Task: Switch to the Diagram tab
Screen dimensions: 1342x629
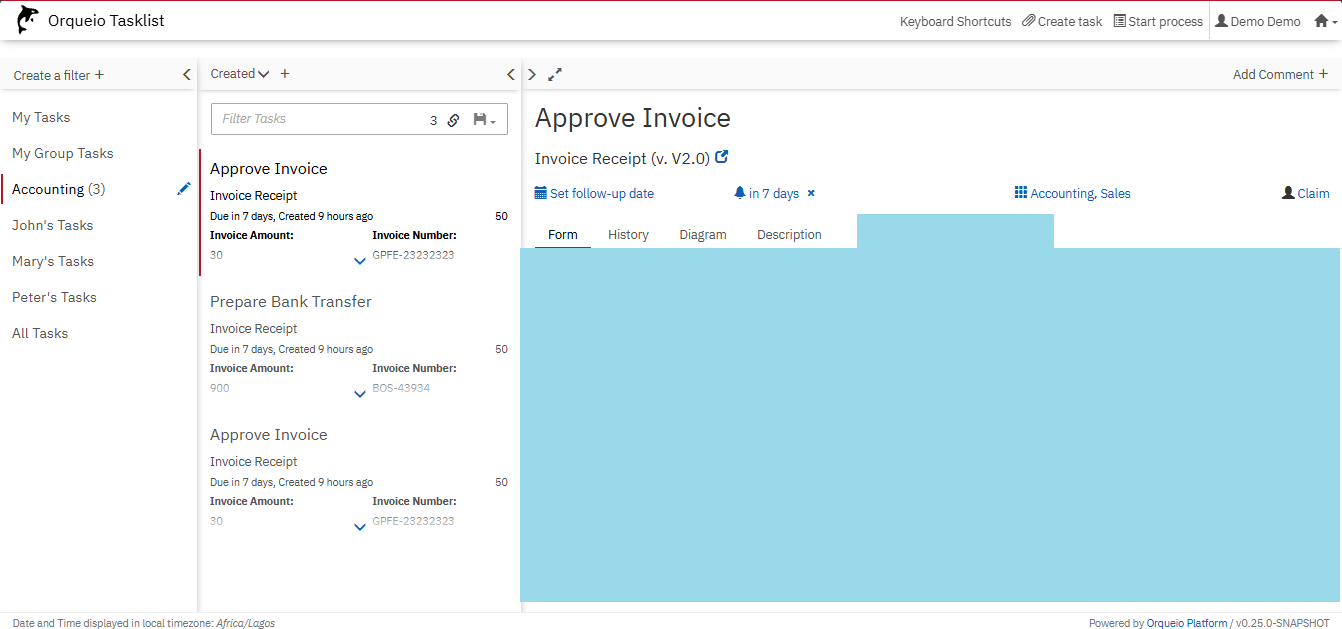Action: point(702,235)
